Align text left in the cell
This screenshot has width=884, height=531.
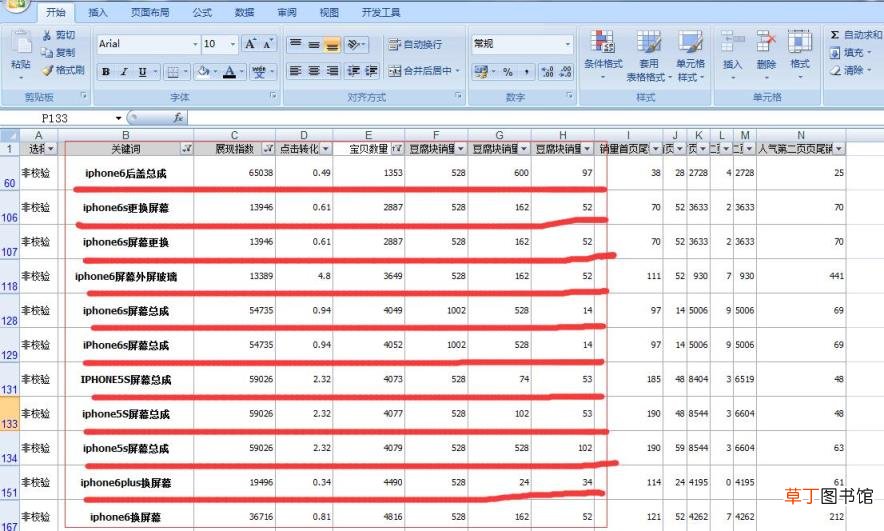pyautogui.click(x=295, y=71)
